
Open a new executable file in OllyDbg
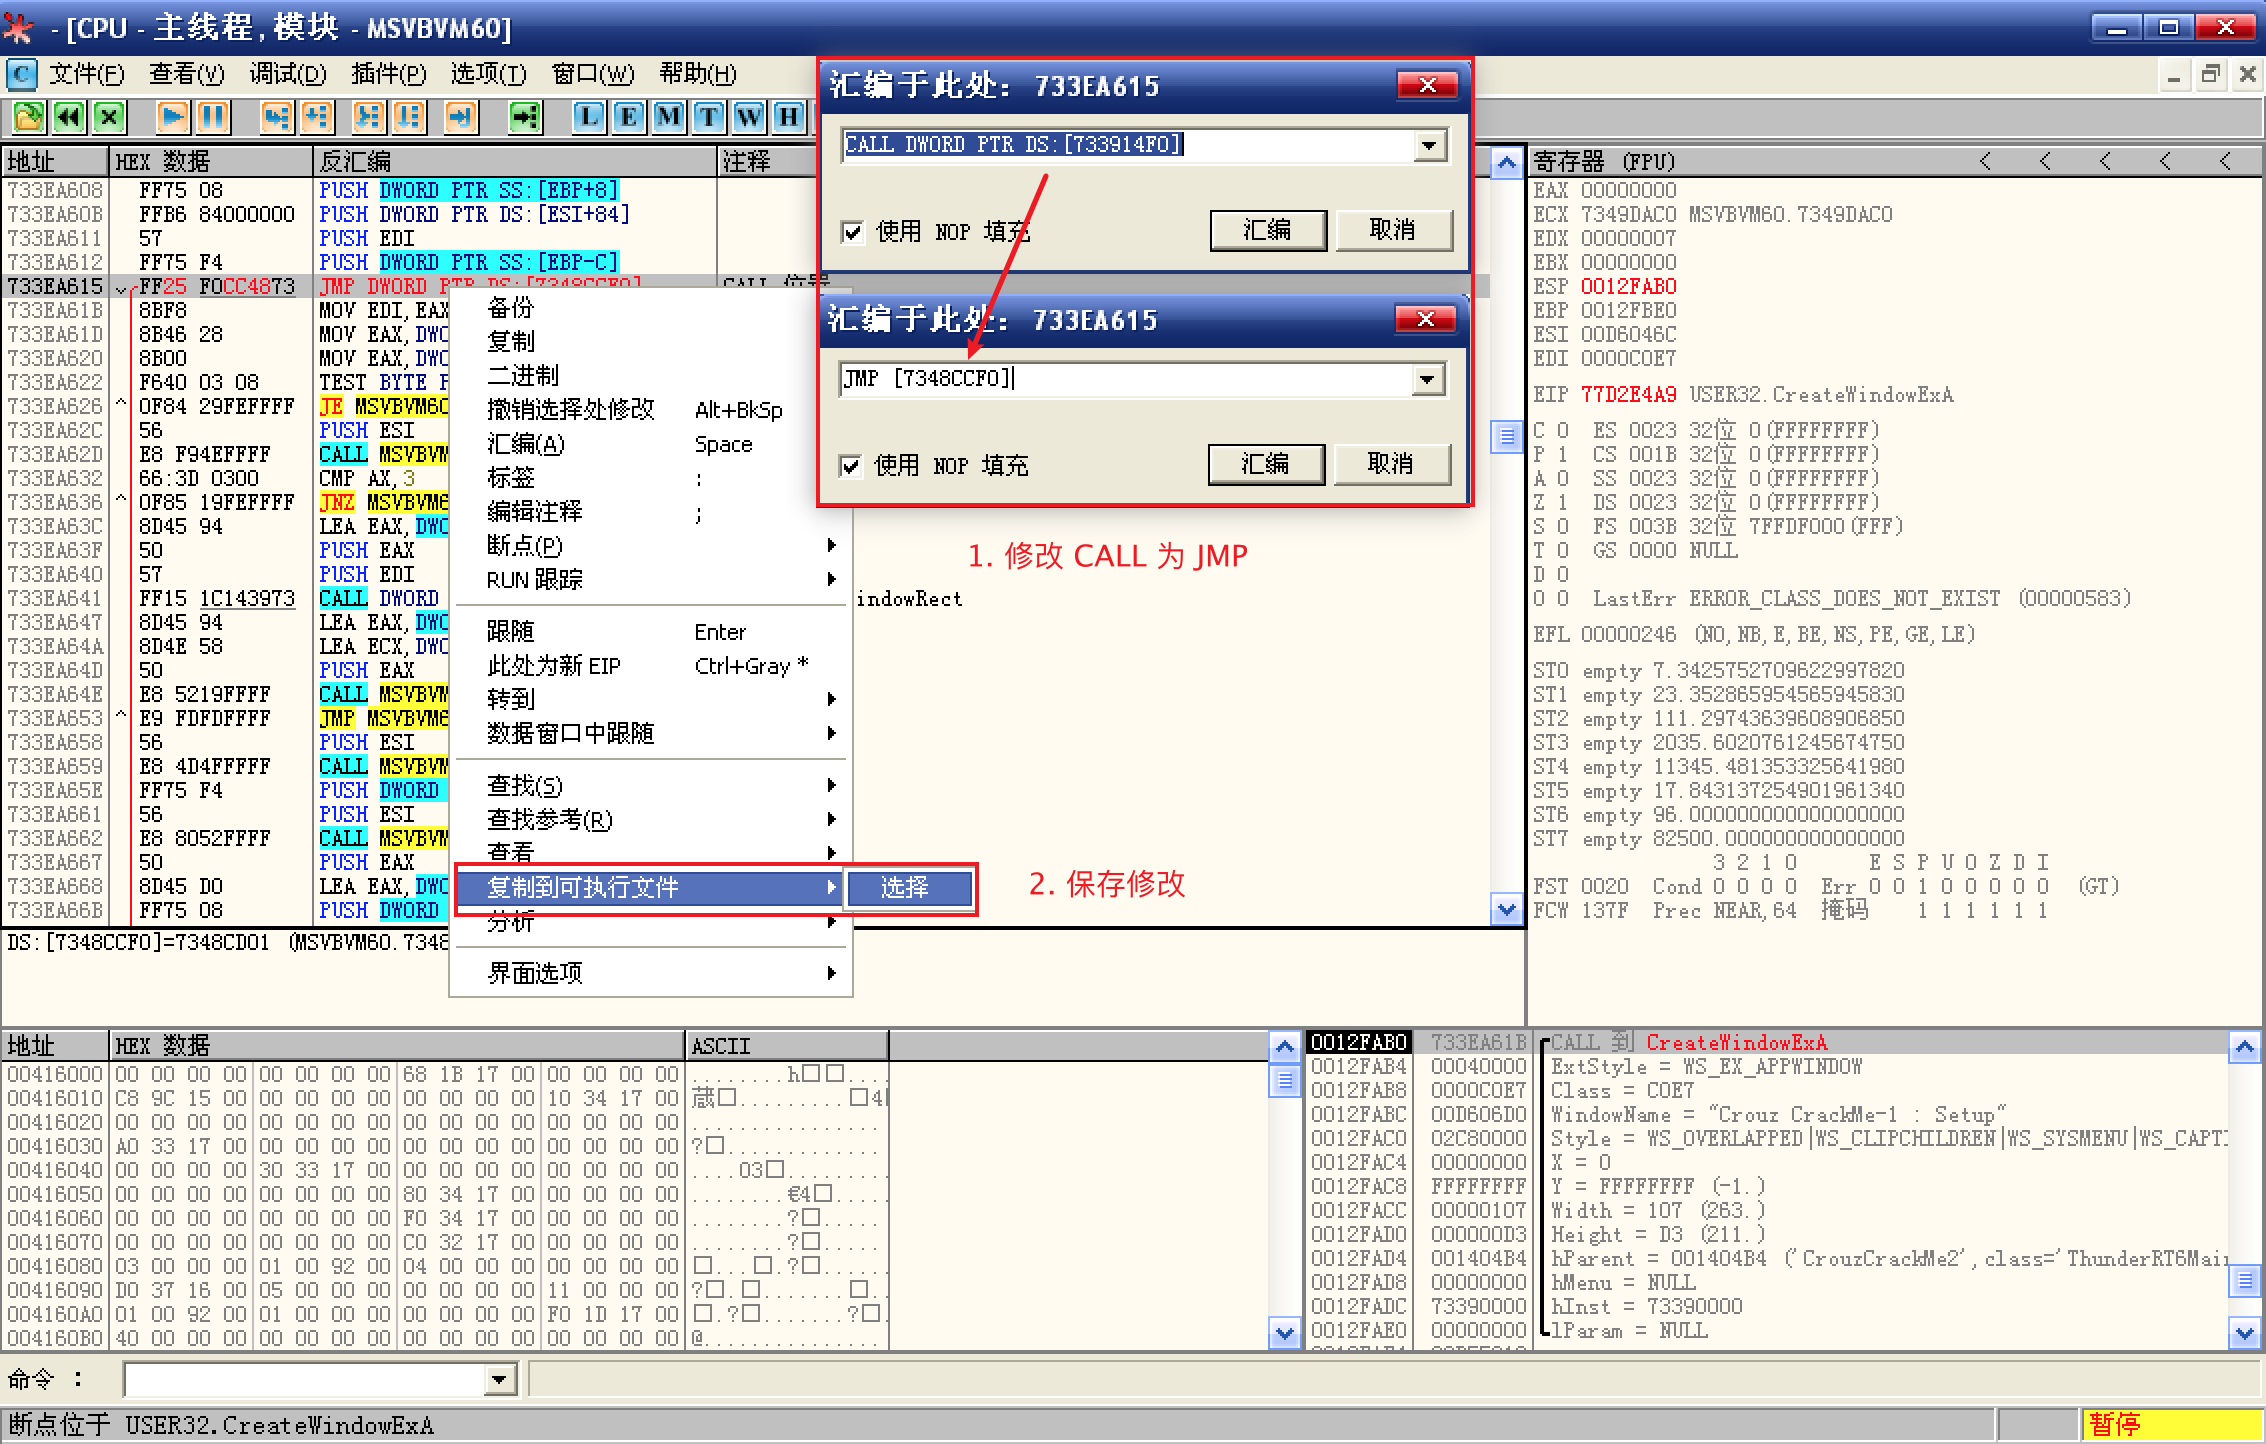(x=28, y=117)
